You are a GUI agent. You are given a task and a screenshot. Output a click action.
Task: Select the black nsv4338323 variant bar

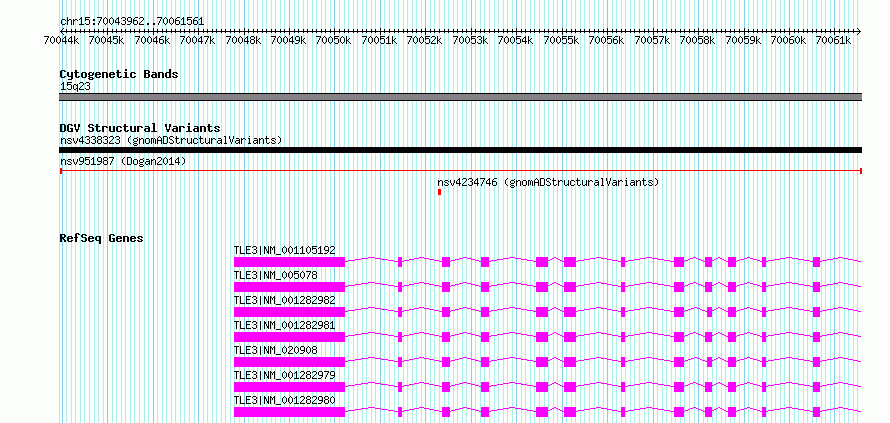(x=460, y=150)
